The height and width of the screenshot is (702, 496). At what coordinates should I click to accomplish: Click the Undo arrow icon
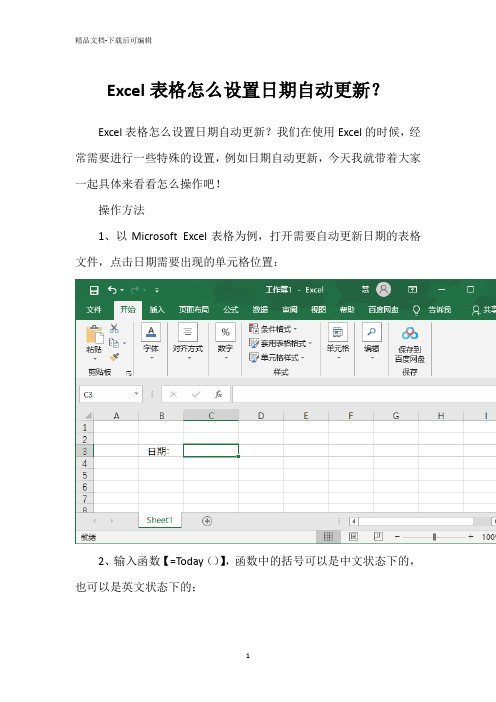pyautogui.click(x=112, y=290)
